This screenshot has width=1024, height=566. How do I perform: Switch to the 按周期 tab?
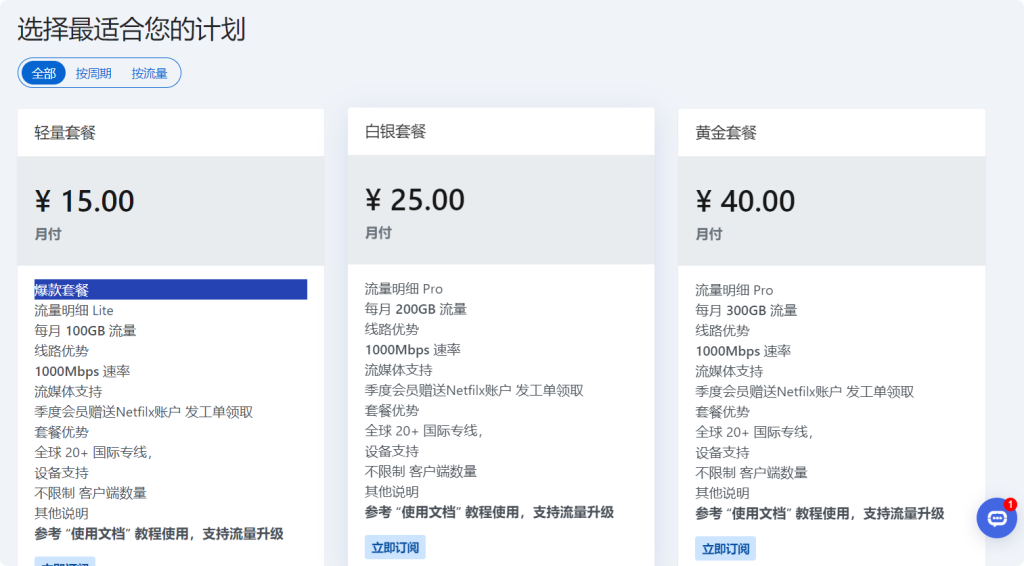tap(94, 73)
